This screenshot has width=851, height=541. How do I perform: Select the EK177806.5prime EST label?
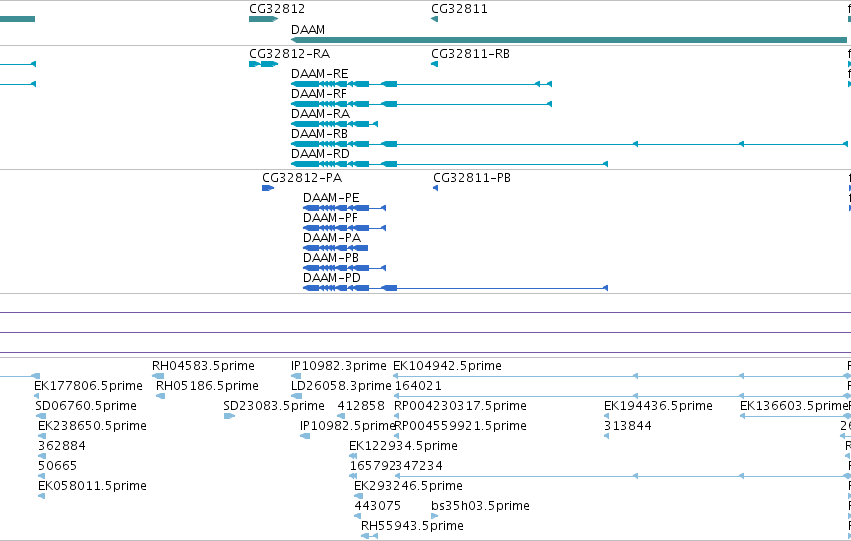pyautogui.click(x=88, y=386)
